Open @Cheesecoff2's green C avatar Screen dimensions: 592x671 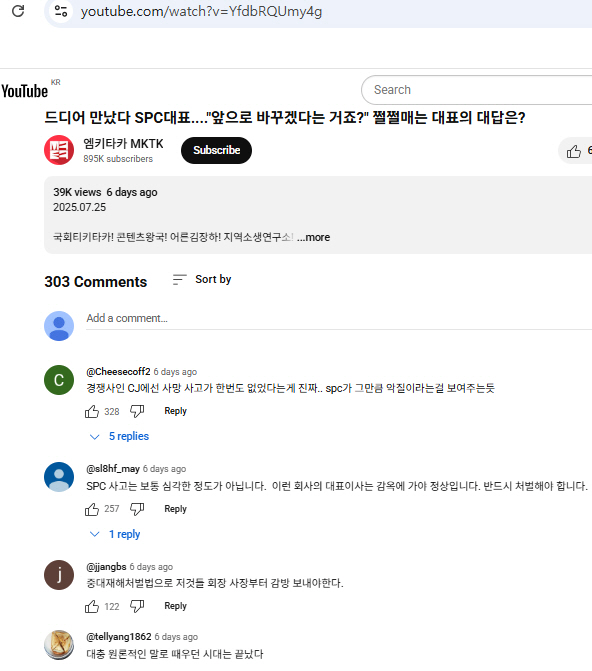(x=59, y=380)
